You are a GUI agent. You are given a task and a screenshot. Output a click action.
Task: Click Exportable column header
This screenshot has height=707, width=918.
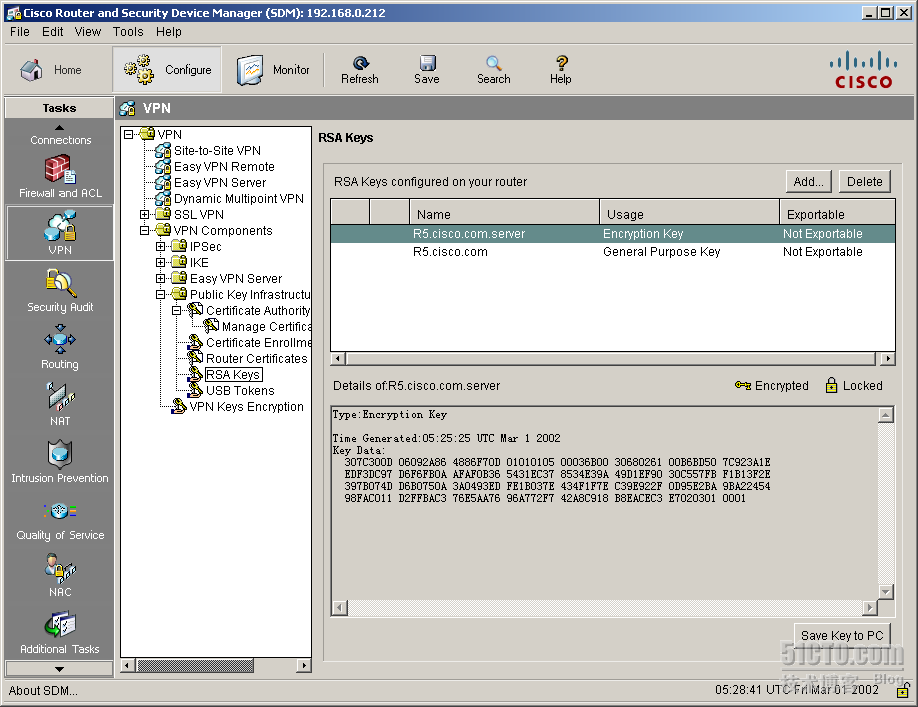coord(837,214)
